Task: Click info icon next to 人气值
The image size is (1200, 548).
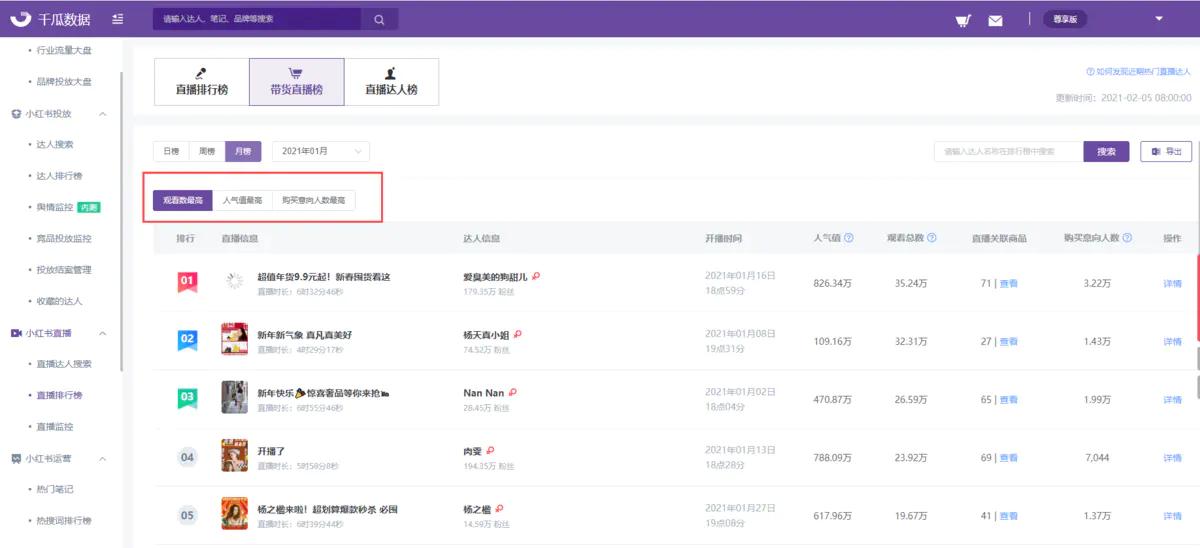Action: [x=848, y=238]
